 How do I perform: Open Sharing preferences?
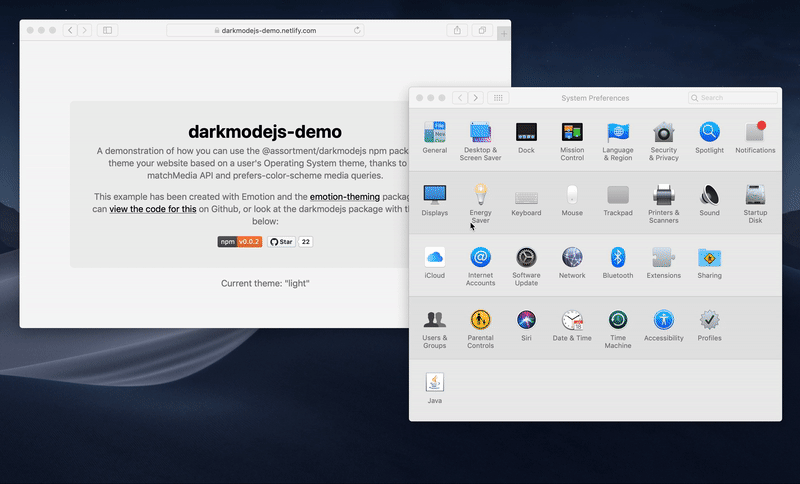click(x=709, y=263)
